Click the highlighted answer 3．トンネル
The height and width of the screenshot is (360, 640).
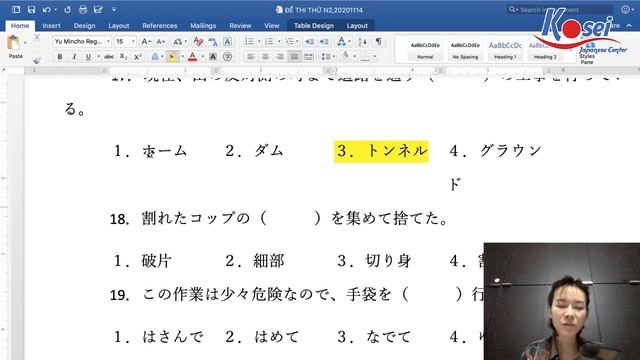point(381,151)
